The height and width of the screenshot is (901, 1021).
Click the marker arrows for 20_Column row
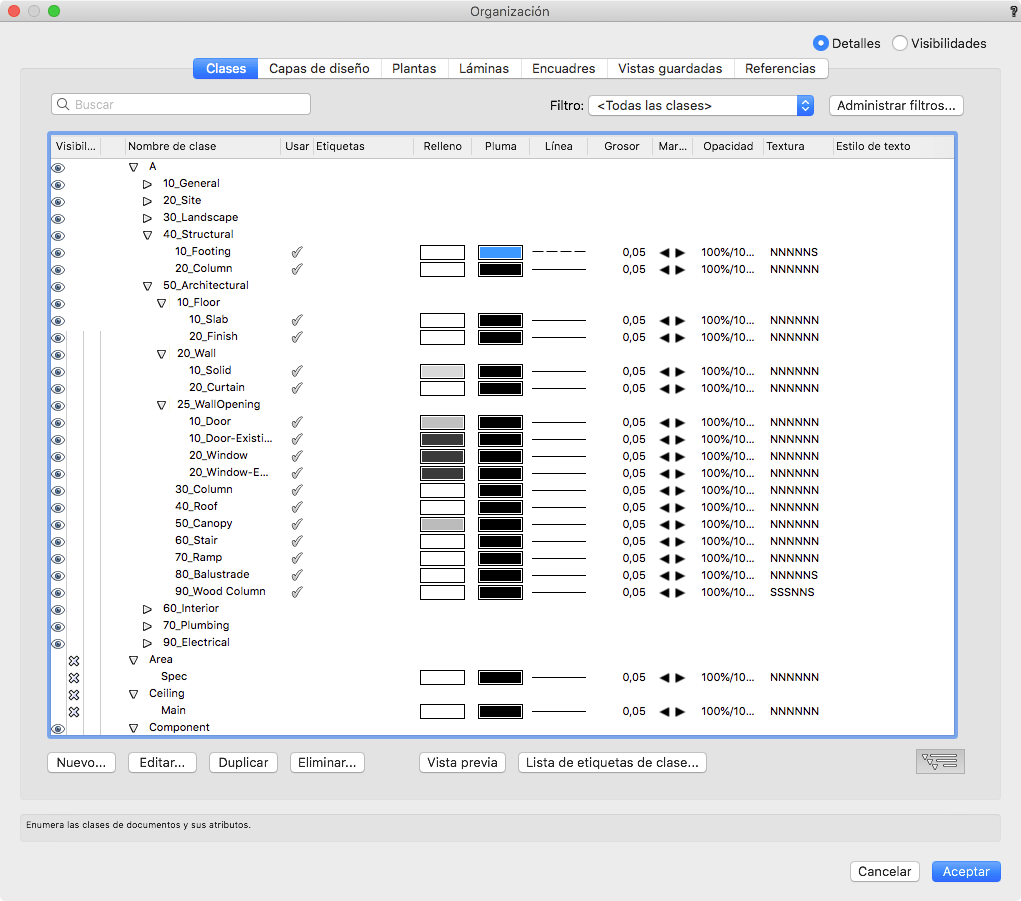[x=672, y=269]
